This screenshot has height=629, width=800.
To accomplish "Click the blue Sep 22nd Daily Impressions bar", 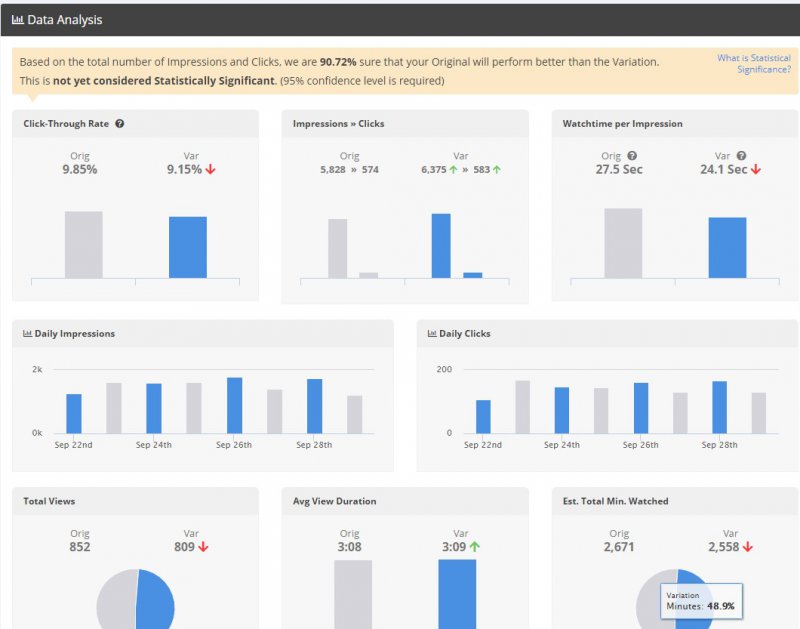I will 74,413.
